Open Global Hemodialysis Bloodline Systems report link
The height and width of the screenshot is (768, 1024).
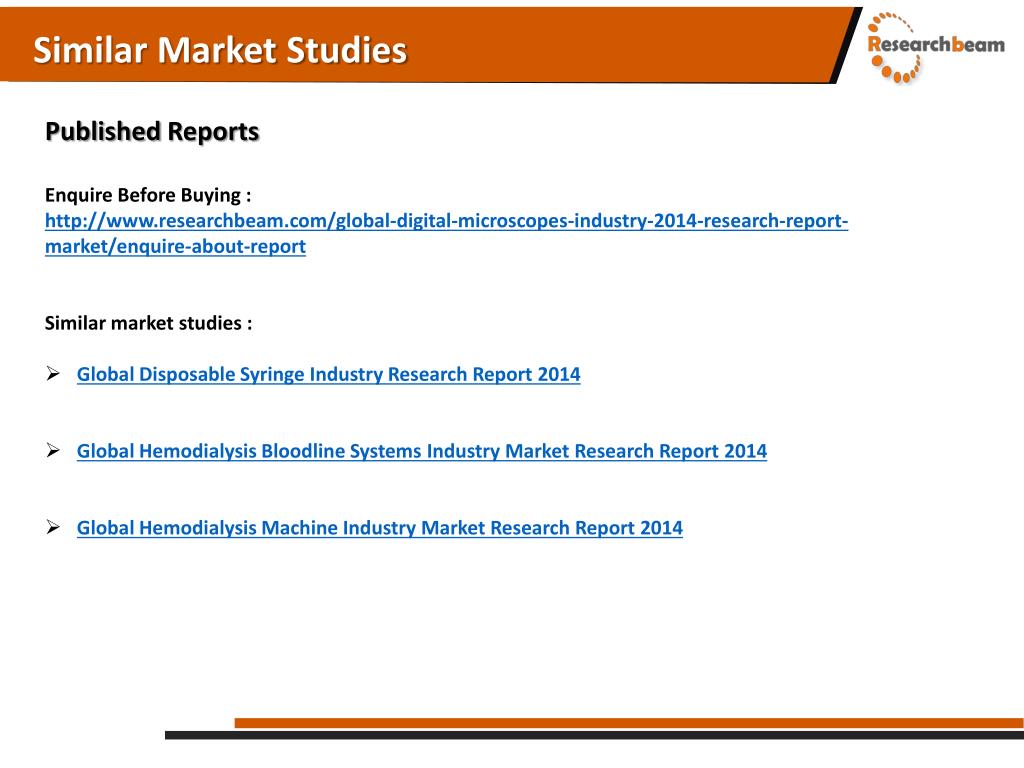pyautogui.click(x=422, y=451)
